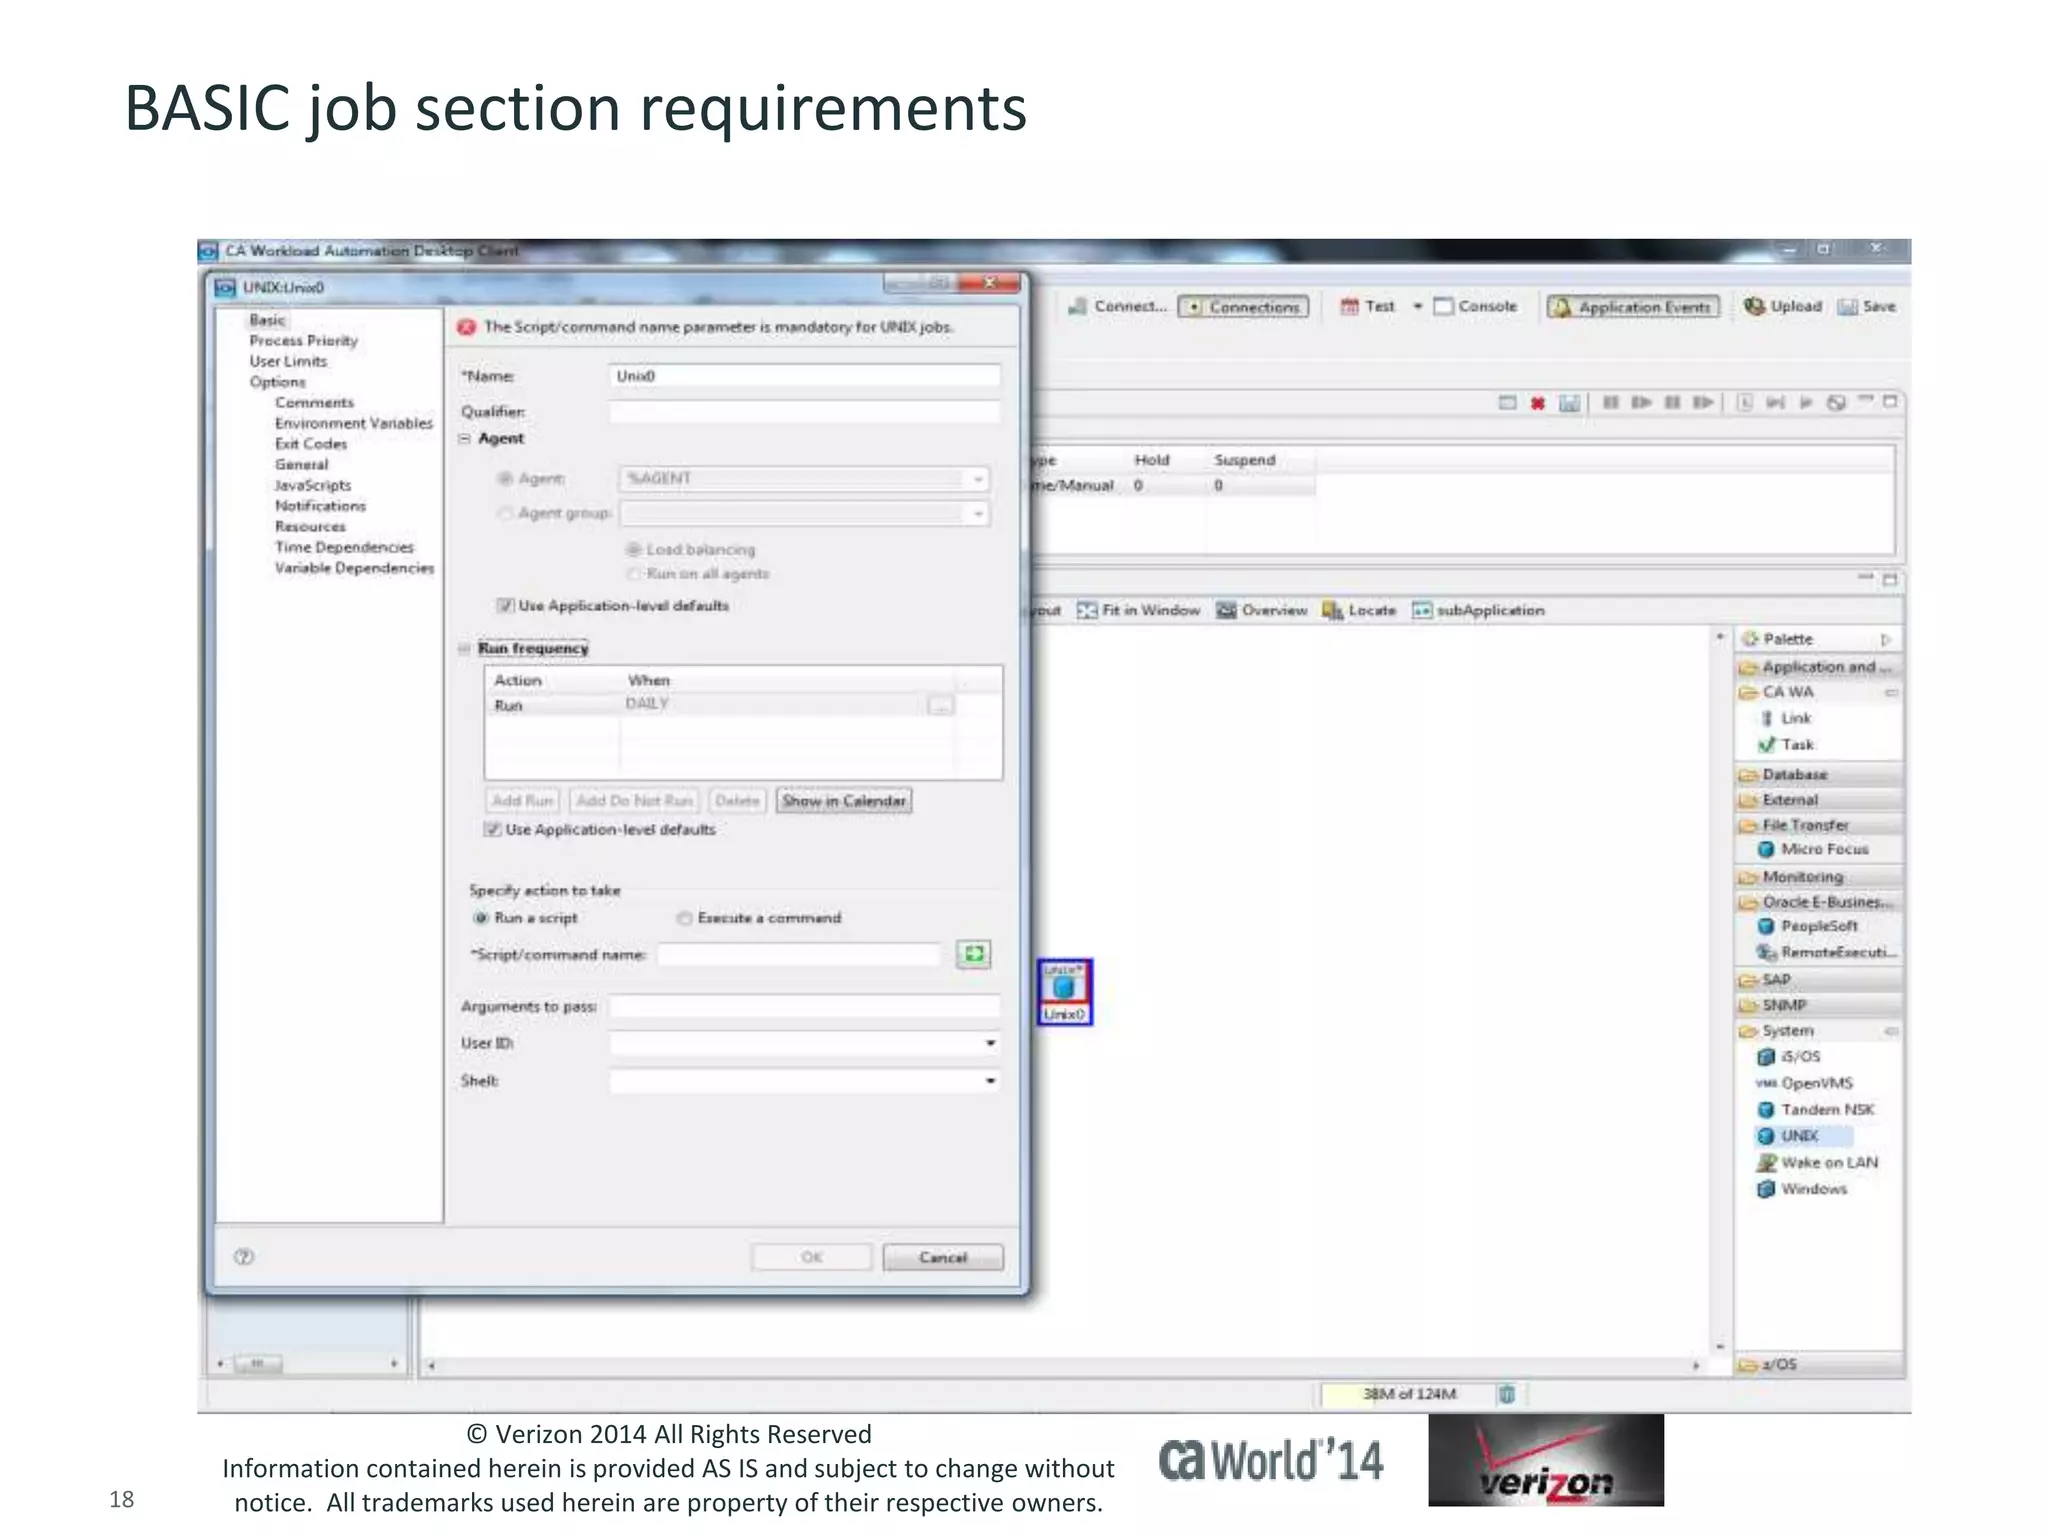The width and height of the screenshot is (2048, 1536).
Task: Click the Application Events button
Action: click(x=1633, y=306)
